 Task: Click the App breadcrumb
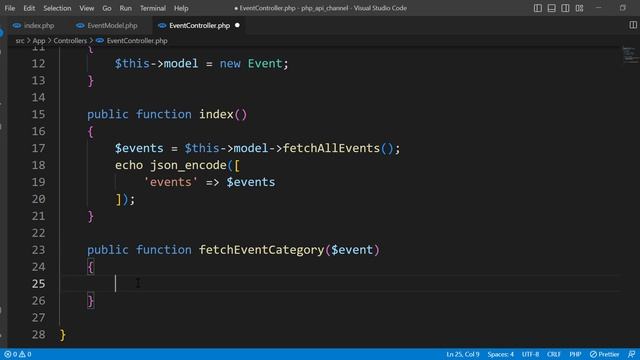(x=39, y=41)
